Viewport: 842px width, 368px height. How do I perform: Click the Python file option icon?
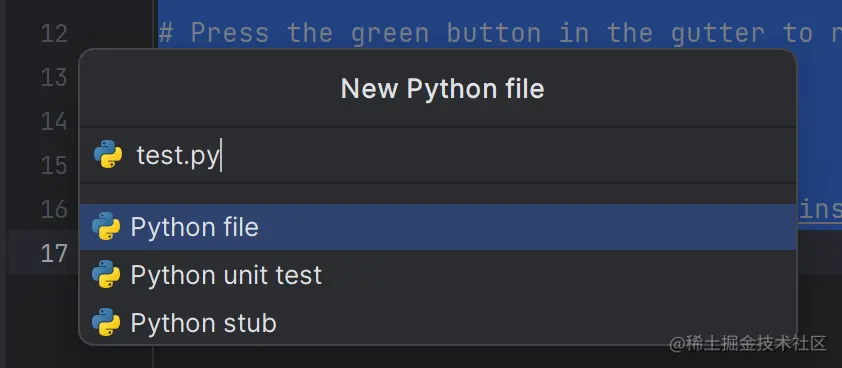click(106, 226)
